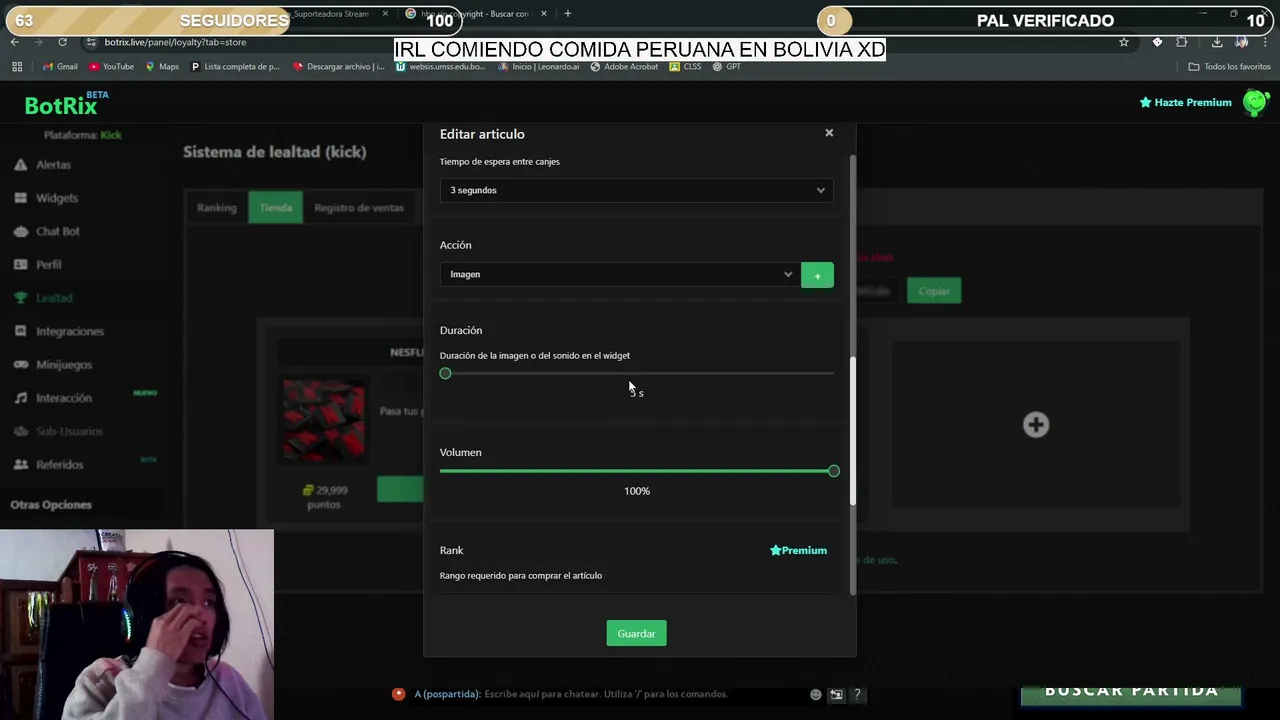Viewport: 1280px width, 720px height.
Task: Open Lista completa de p... bookmark
Action: point(235,67)
